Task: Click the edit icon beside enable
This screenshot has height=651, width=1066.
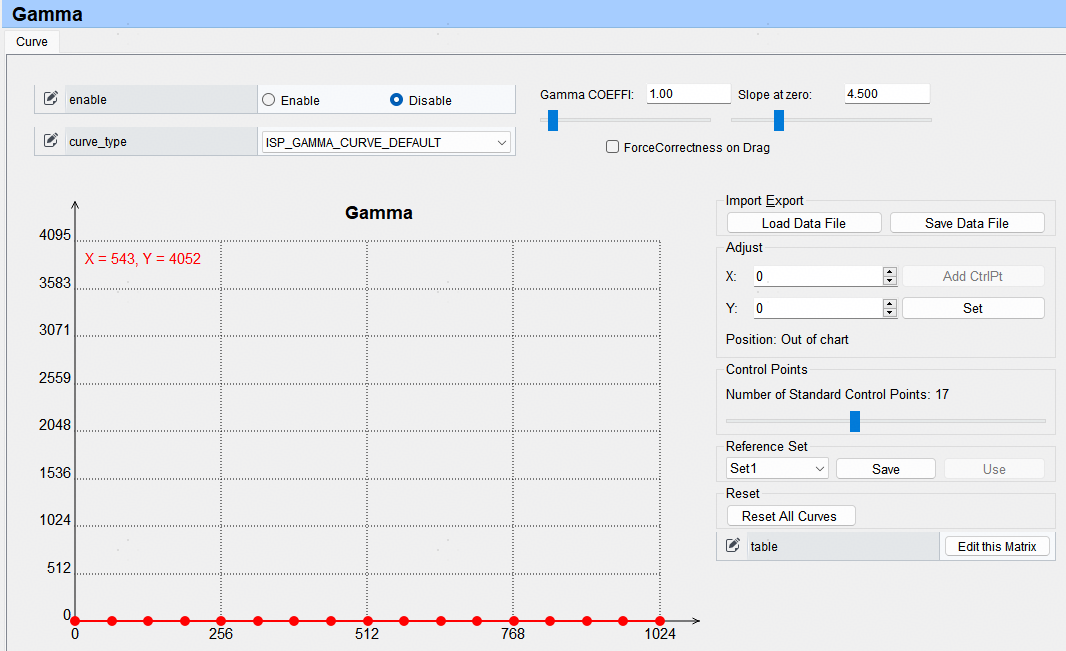Action: [51, 99]
